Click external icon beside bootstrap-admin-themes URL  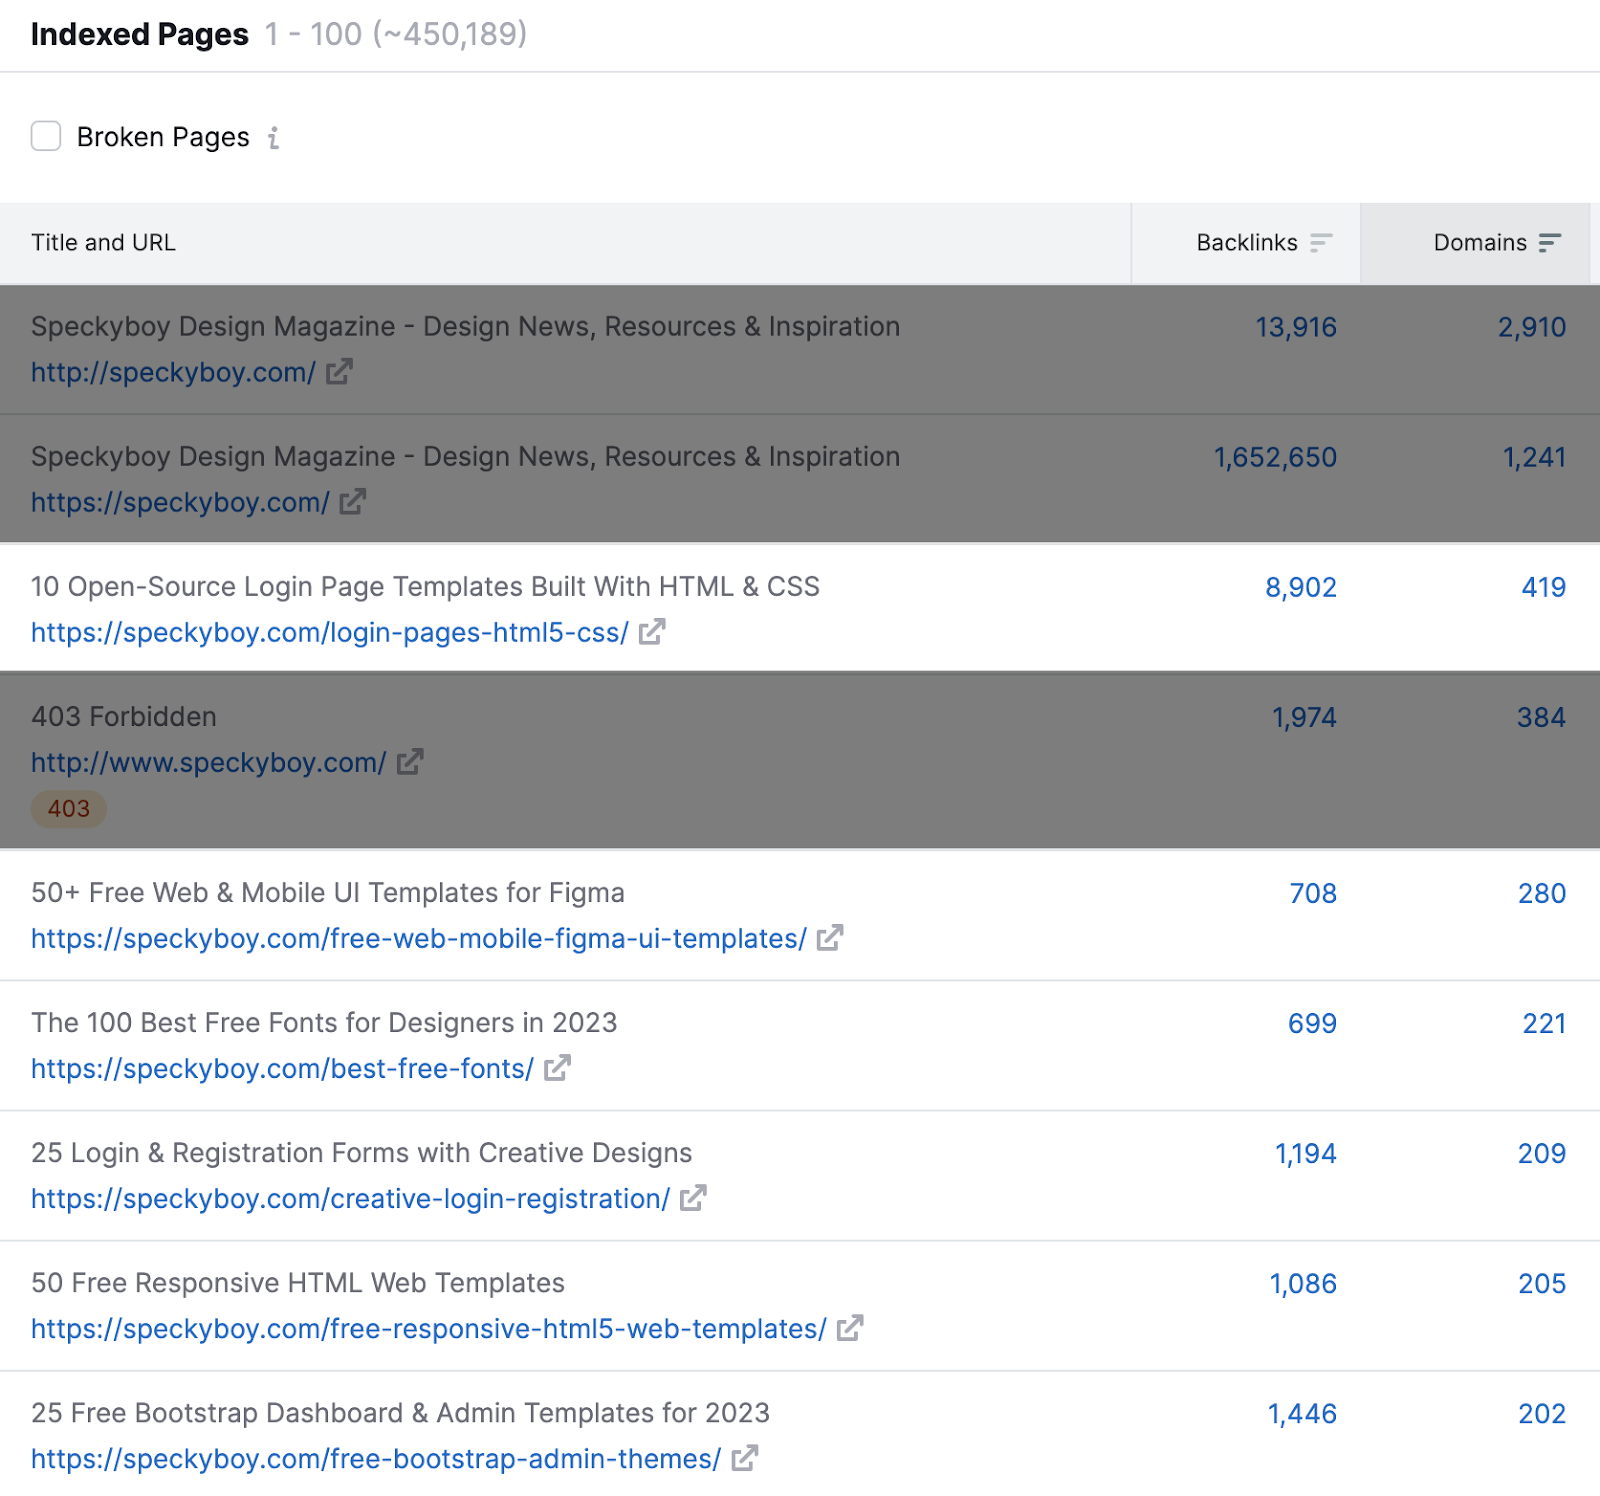[x=745, y=1458]
